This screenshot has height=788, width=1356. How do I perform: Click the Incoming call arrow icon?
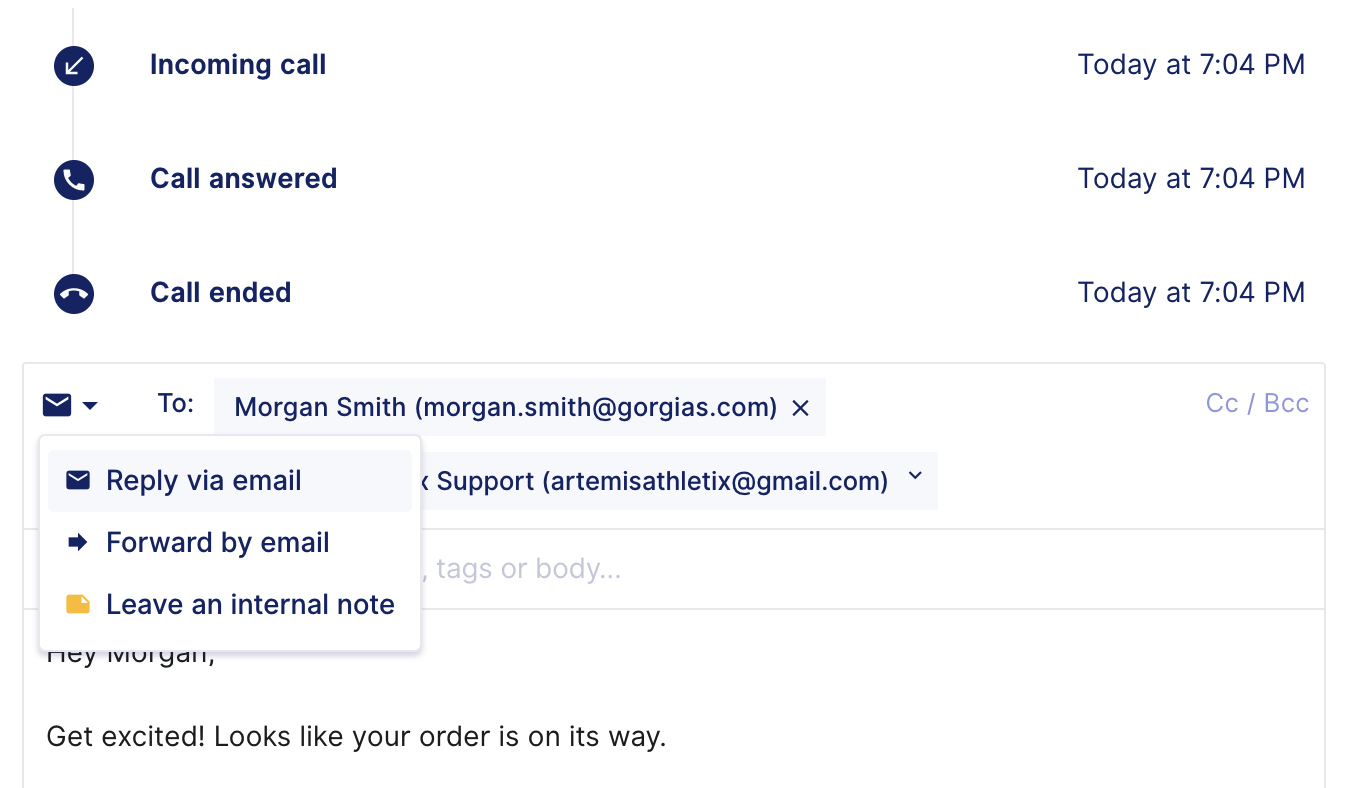[x=74, y=67]
